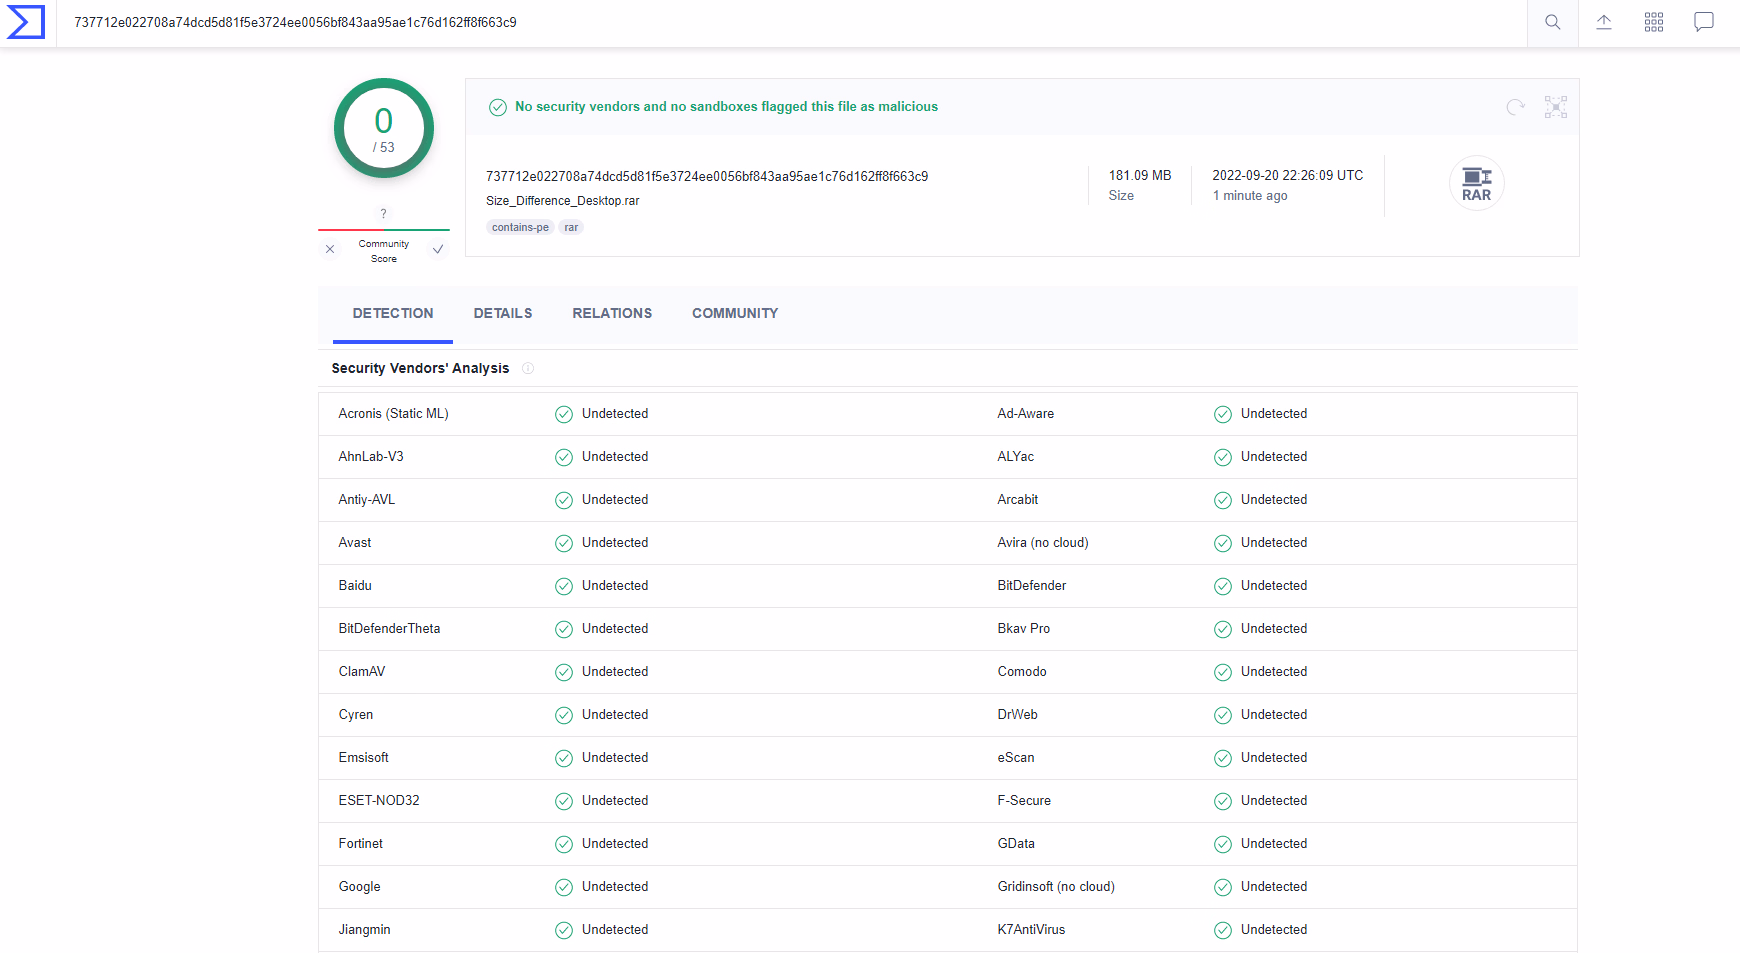Select the BitDefenderTheta vendor name
This screenshot has height=953, width=1740.
click(389, 629)
